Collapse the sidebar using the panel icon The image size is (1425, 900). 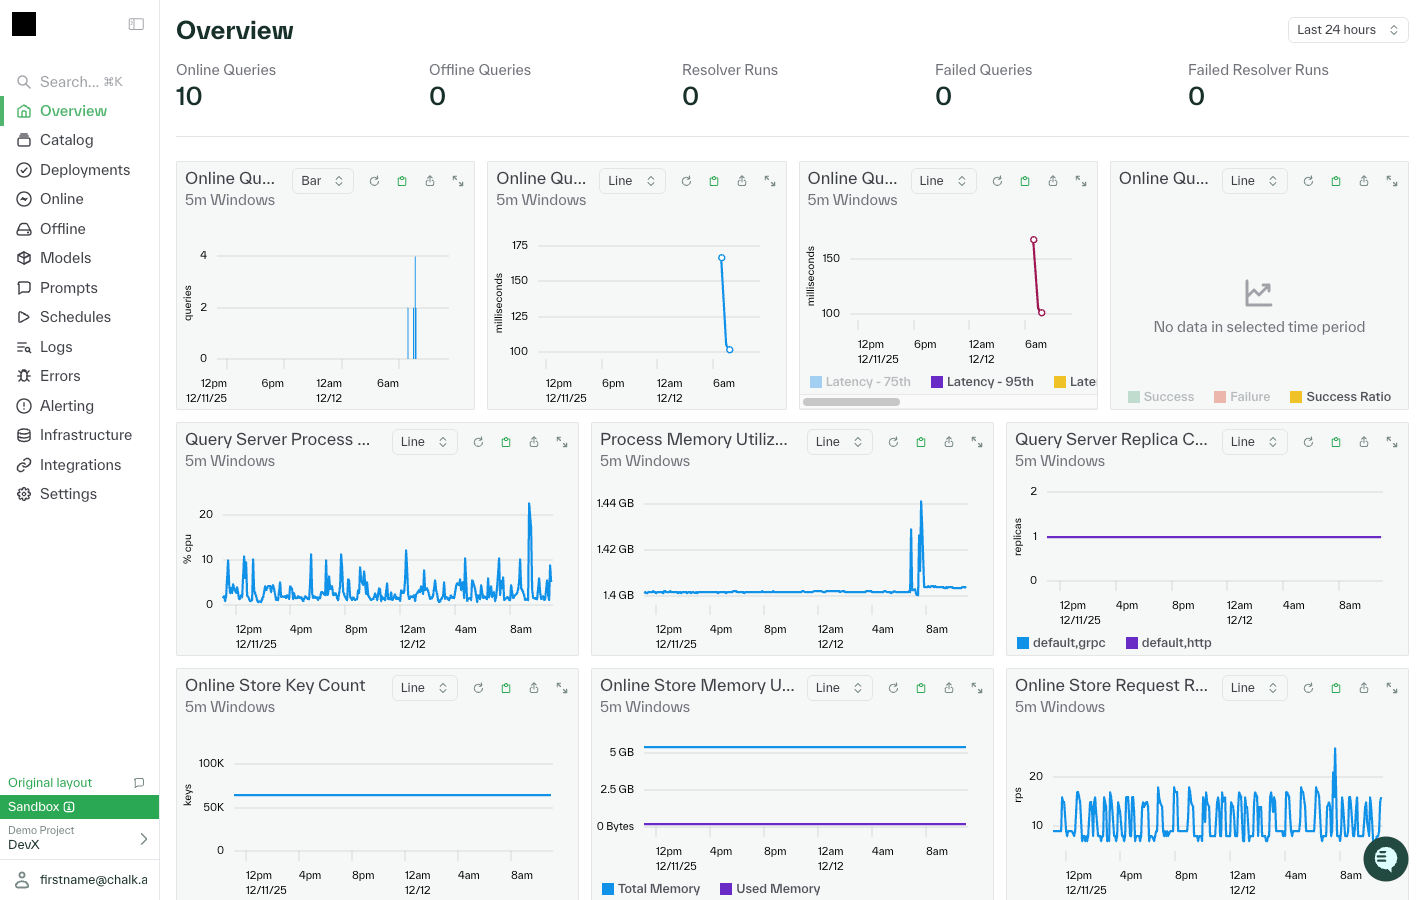(x=136, y=24)
